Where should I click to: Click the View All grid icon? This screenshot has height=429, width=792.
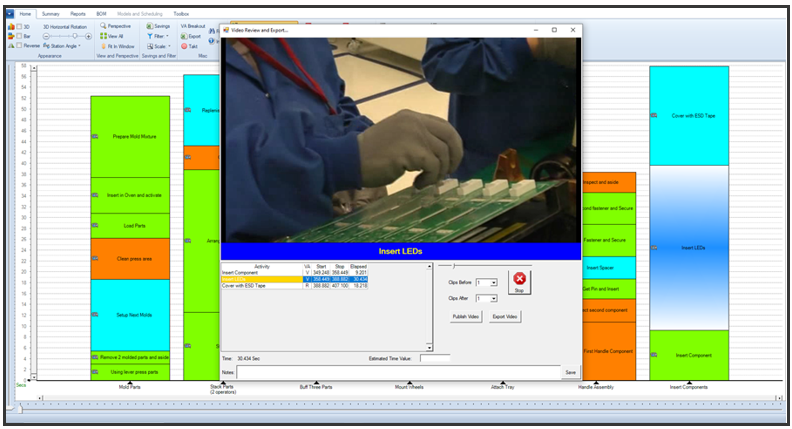pos(103,36)
